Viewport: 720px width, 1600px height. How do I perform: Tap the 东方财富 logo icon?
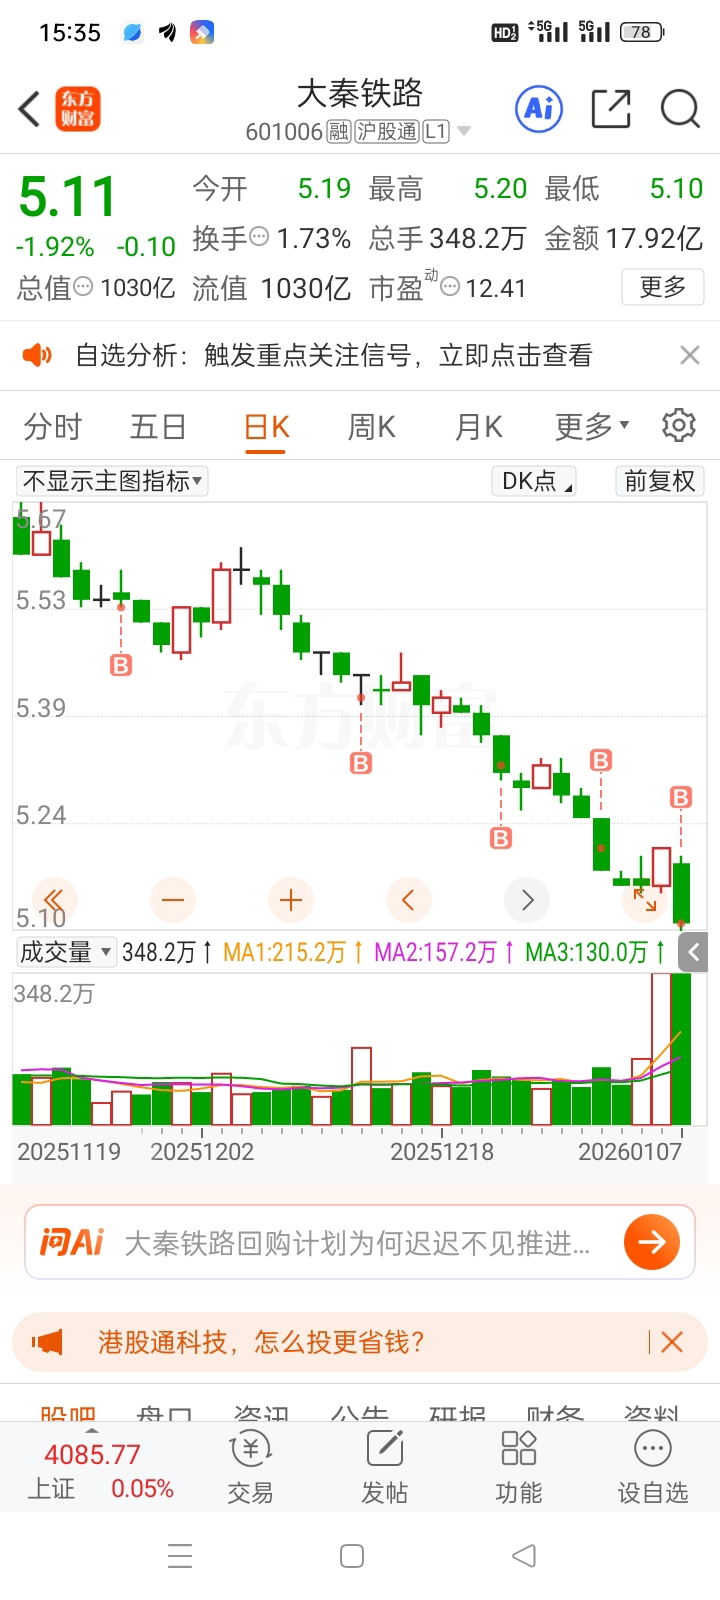(x=78, y=110)
